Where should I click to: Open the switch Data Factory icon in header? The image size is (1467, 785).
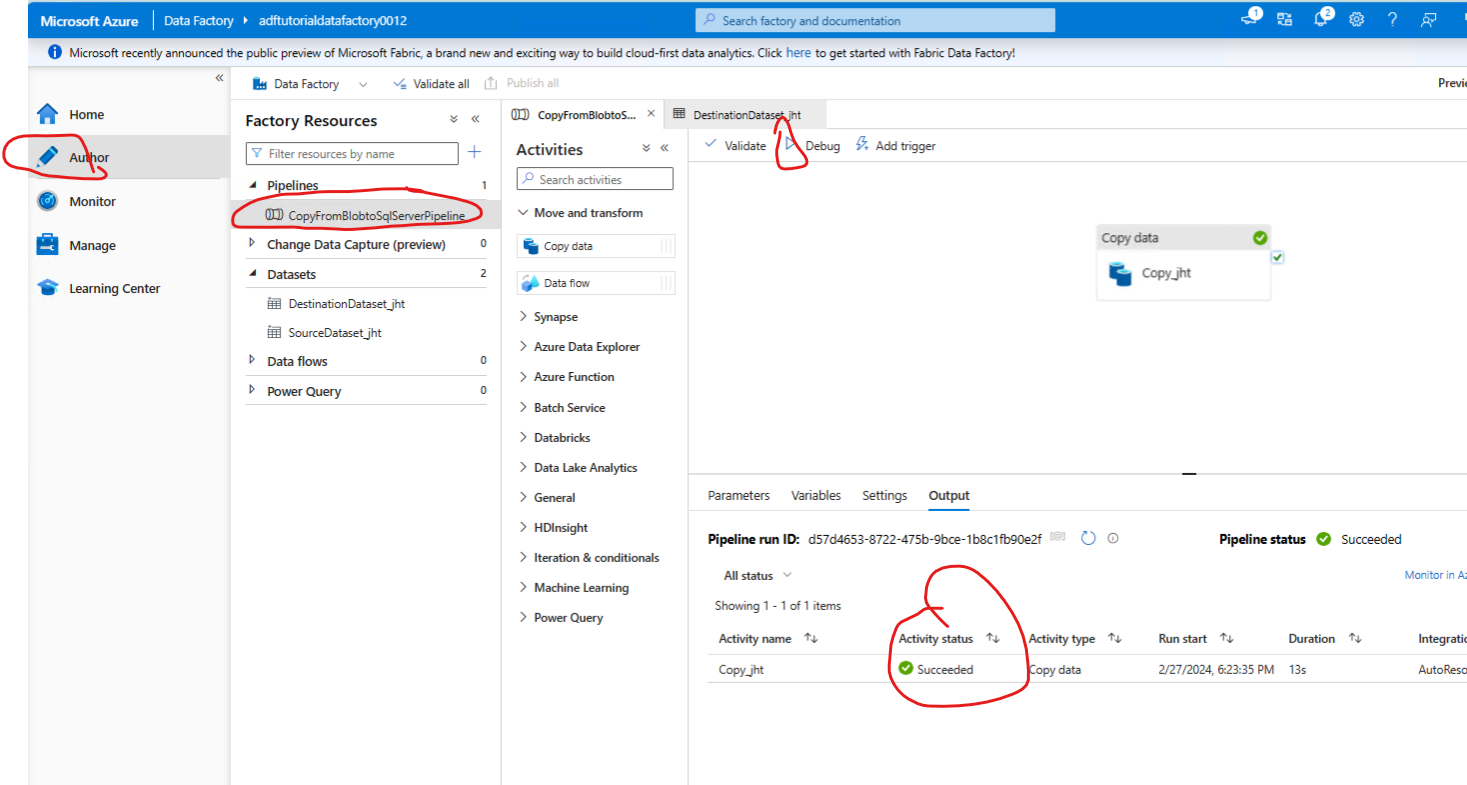pos(1285,19)
